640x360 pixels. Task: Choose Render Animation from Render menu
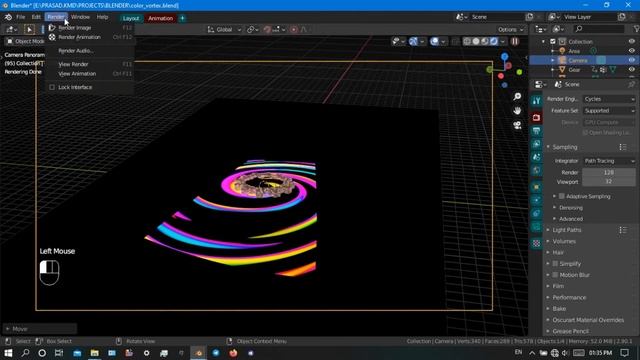click(x=90, y=37)
